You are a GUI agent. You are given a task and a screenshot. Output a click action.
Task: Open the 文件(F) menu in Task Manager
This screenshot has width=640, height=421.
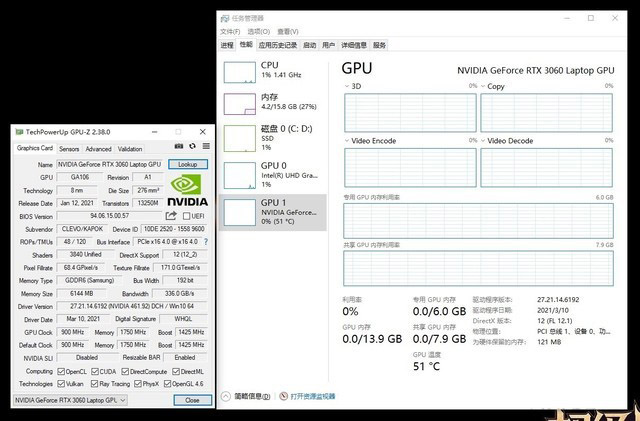230,31
